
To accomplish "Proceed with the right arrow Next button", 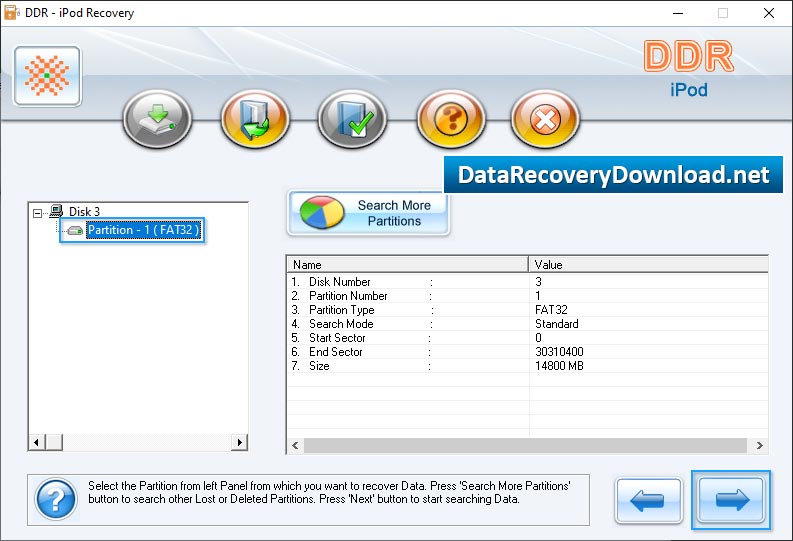I will (x=731, y=500).
